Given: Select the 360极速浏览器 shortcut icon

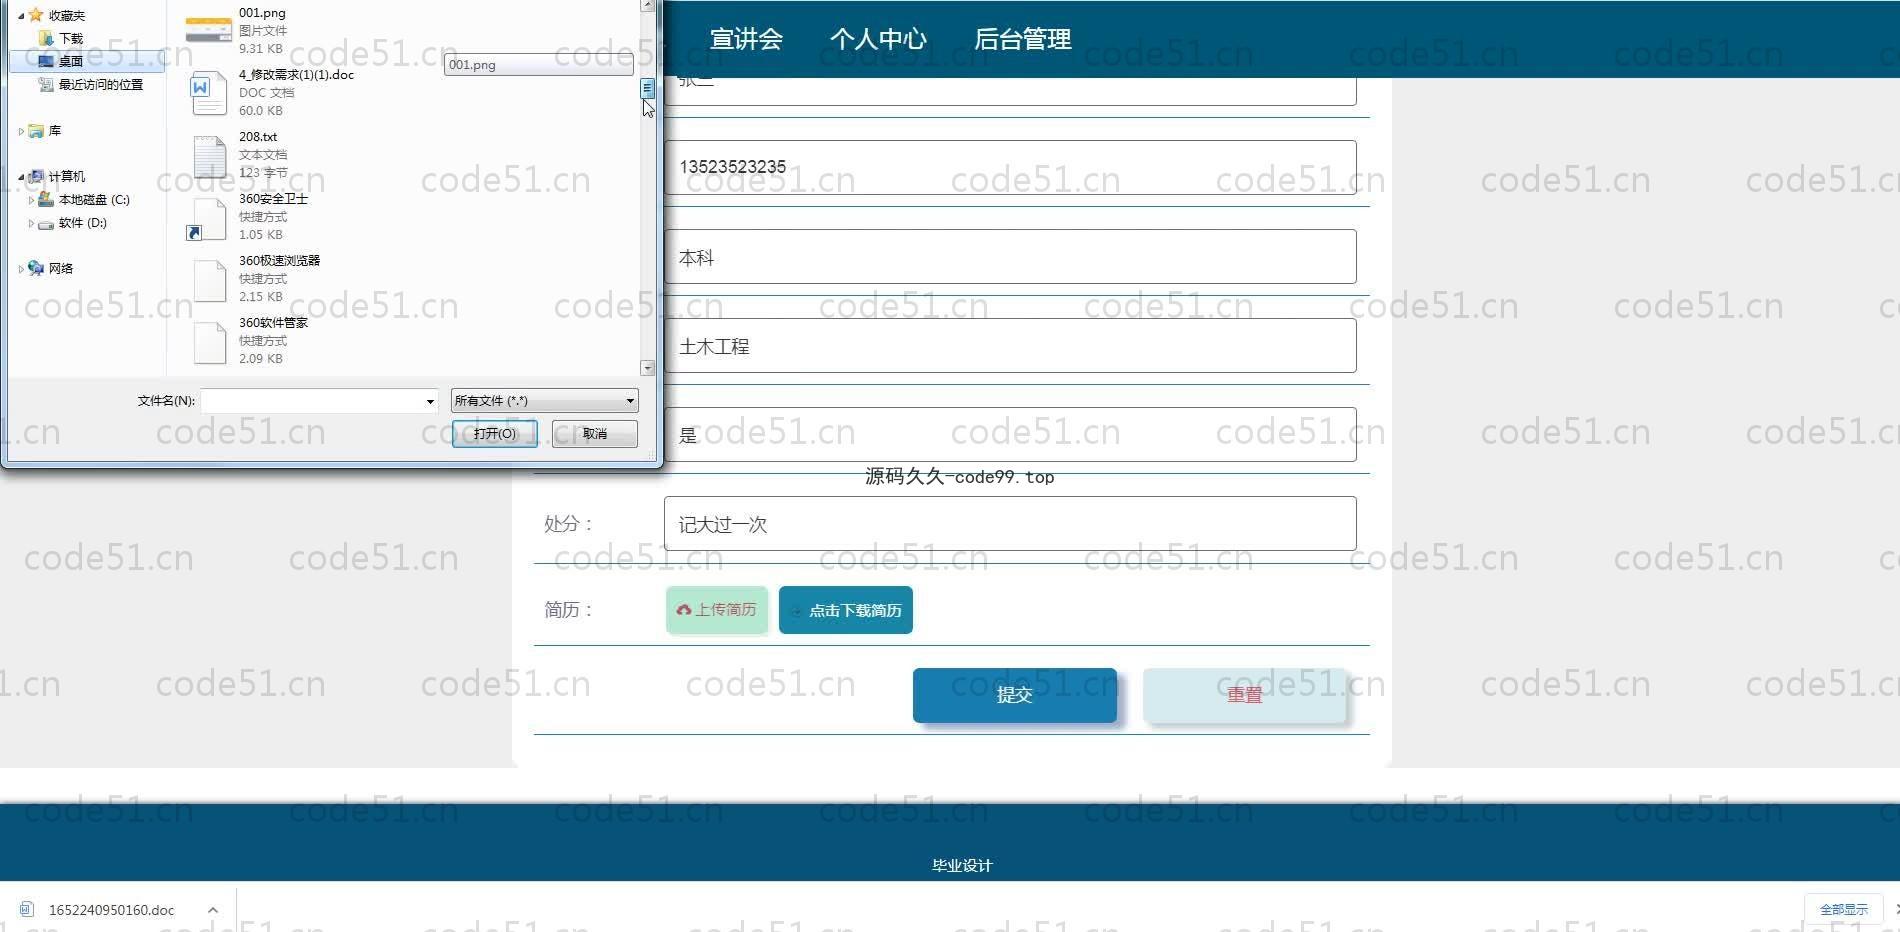Looking at the screenshot, I should [x=209, y=280].
